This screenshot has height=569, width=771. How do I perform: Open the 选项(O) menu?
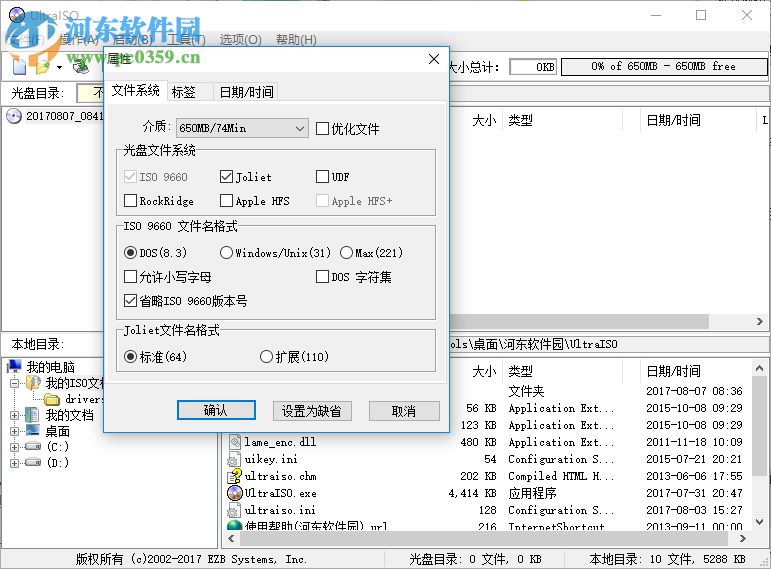tap(240, 39)
